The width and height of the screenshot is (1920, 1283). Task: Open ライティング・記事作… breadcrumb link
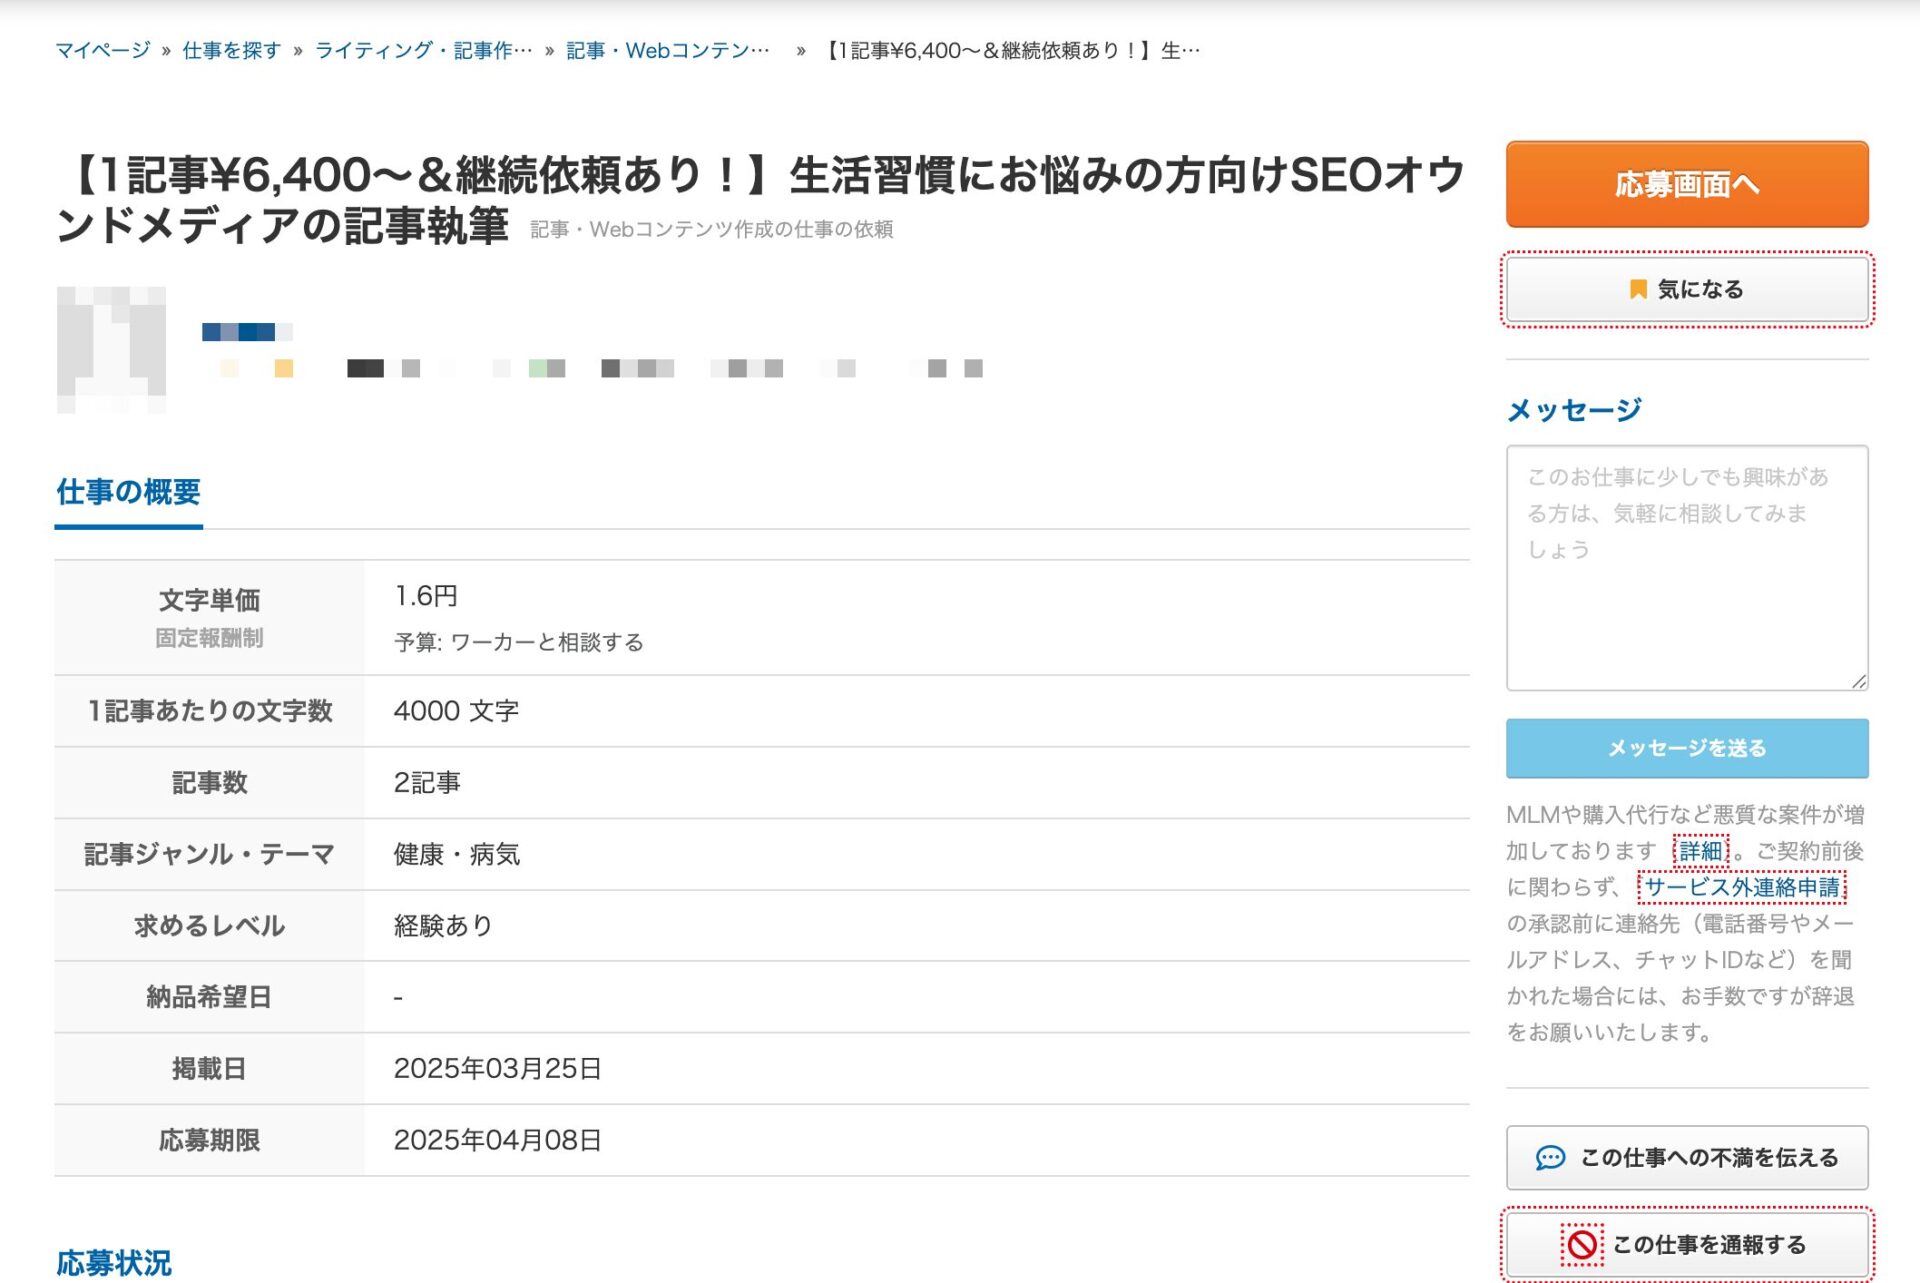tap(423, 50)
